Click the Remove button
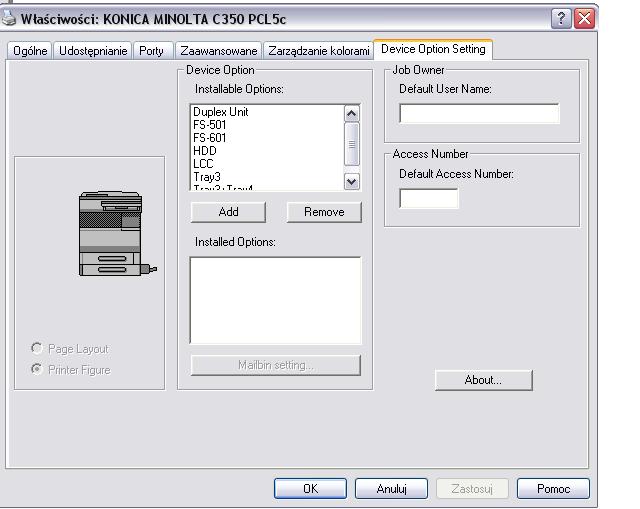 click(x=324, y=212)
